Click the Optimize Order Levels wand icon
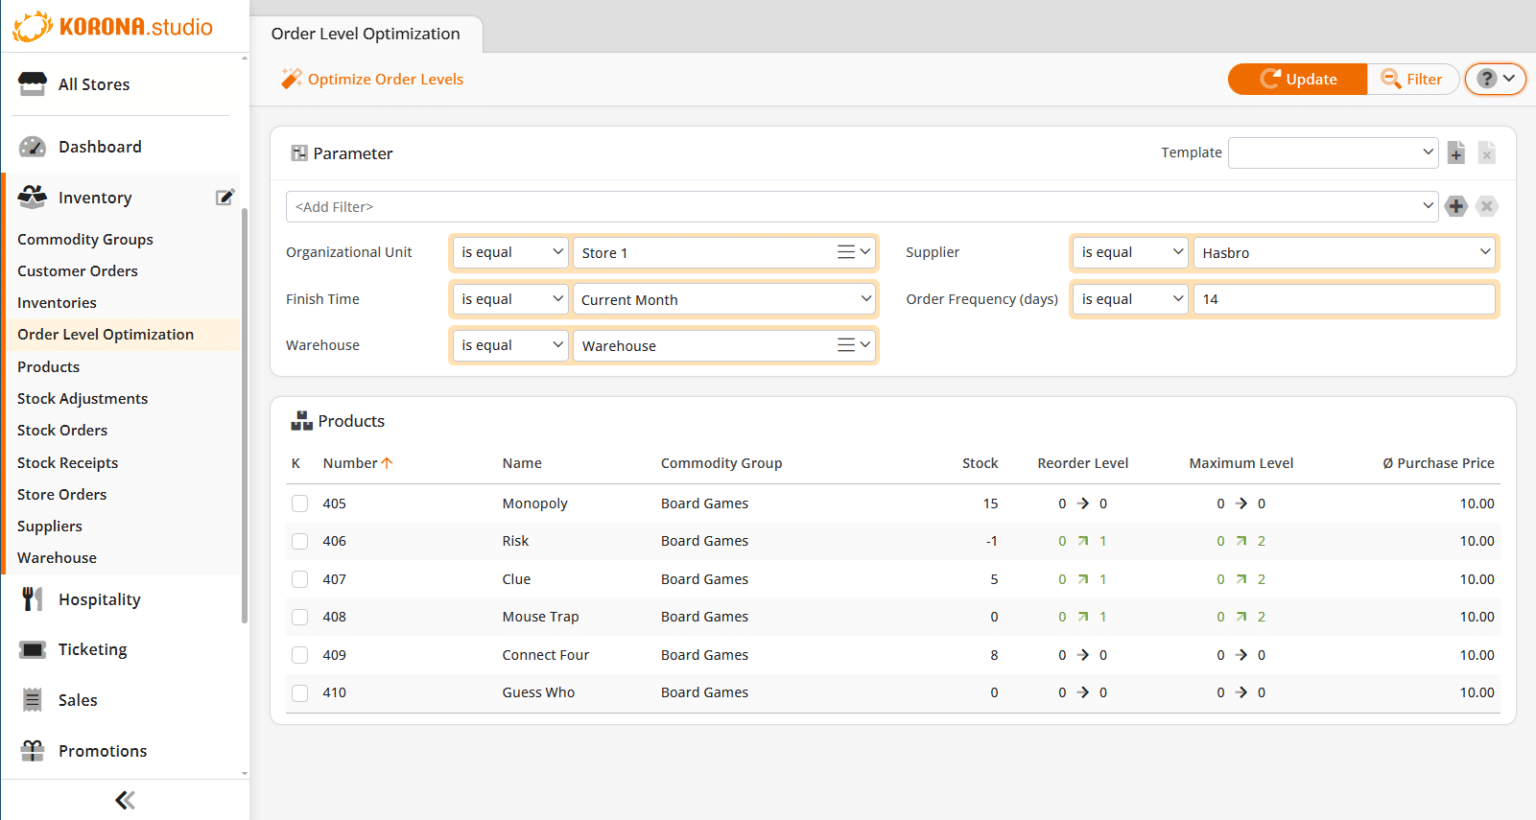Viewport: 1536px width, 820px height. point(292,78)
